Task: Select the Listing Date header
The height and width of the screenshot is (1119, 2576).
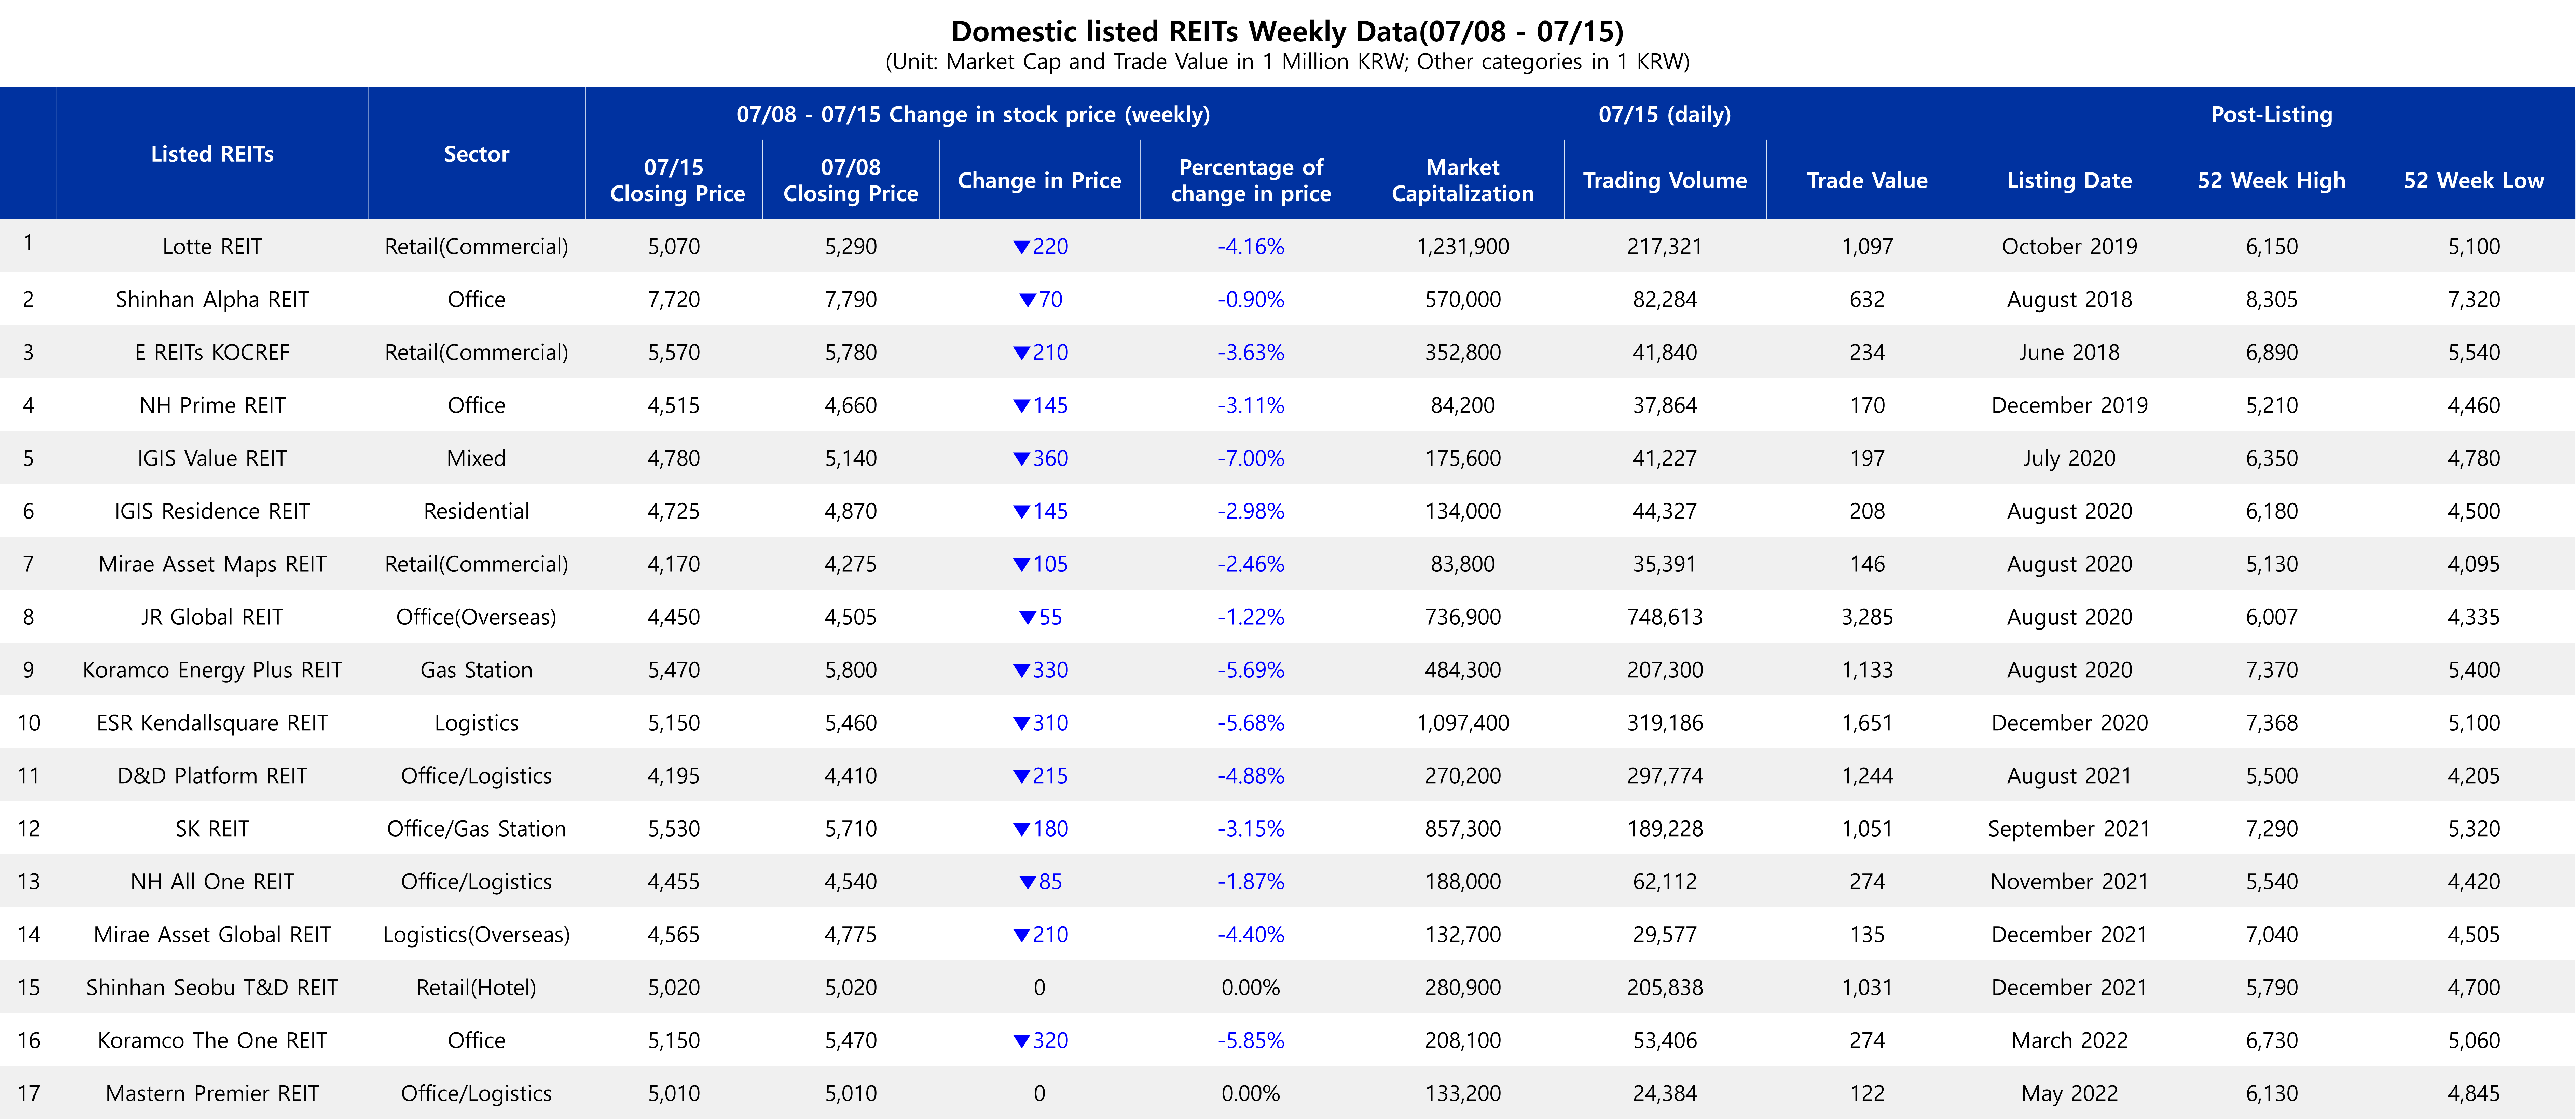Action: [2070, 180]
